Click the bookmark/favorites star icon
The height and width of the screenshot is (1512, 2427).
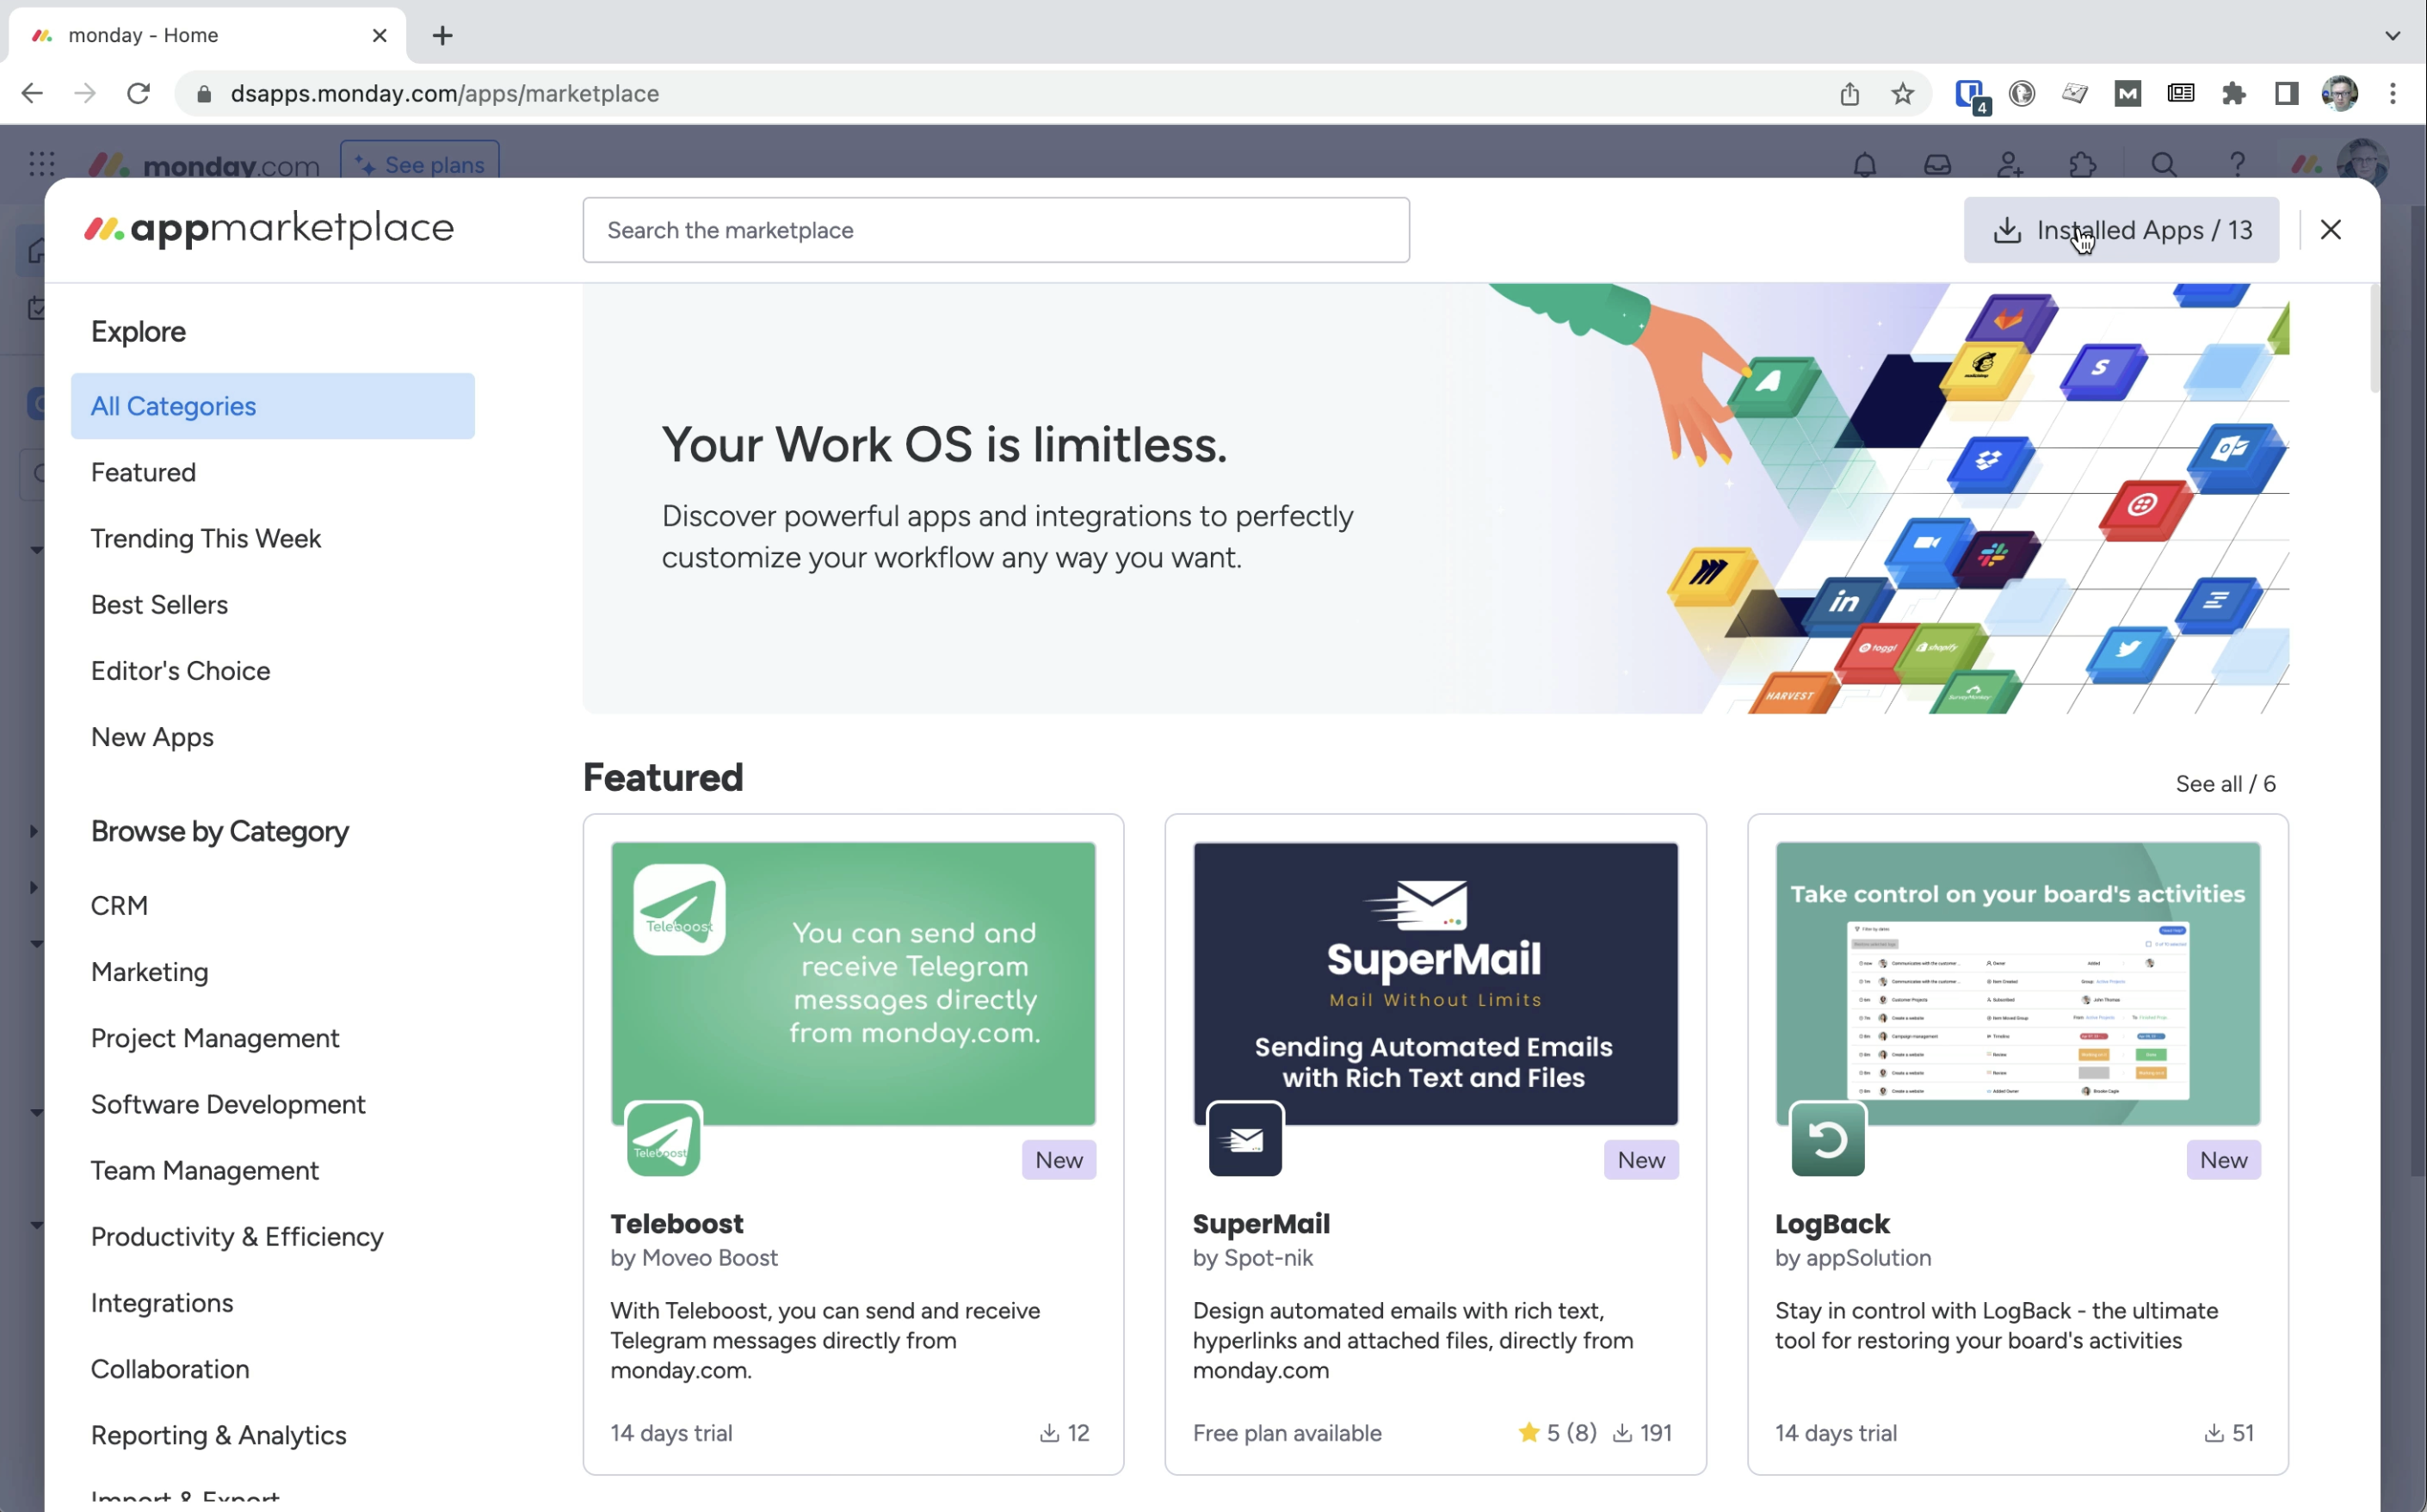(x=1903, y=92)
